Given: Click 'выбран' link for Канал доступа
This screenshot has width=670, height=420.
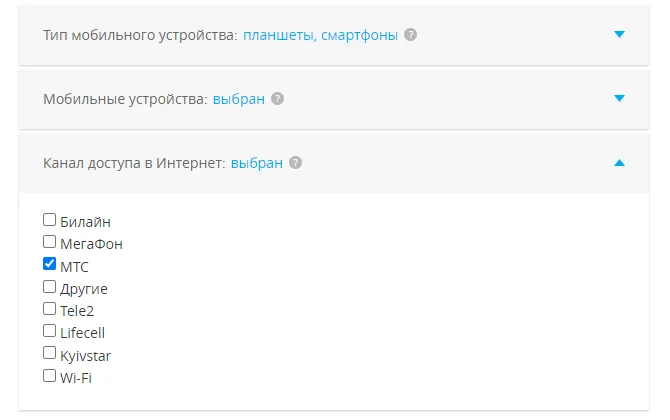Looking at the screenshot, I should [x=257, y=163].
